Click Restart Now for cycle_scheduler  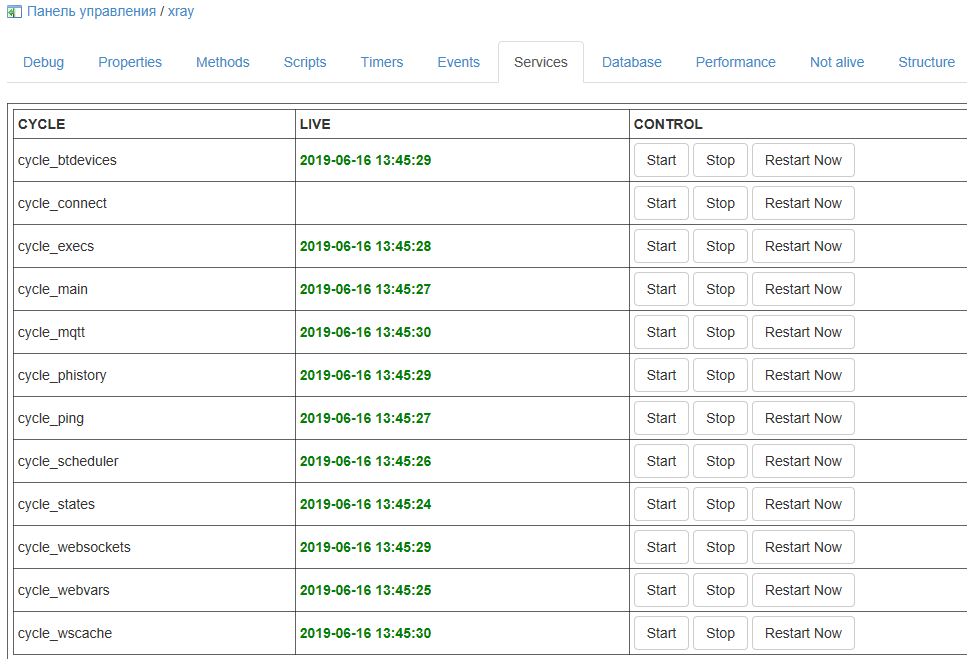(803, 461)
